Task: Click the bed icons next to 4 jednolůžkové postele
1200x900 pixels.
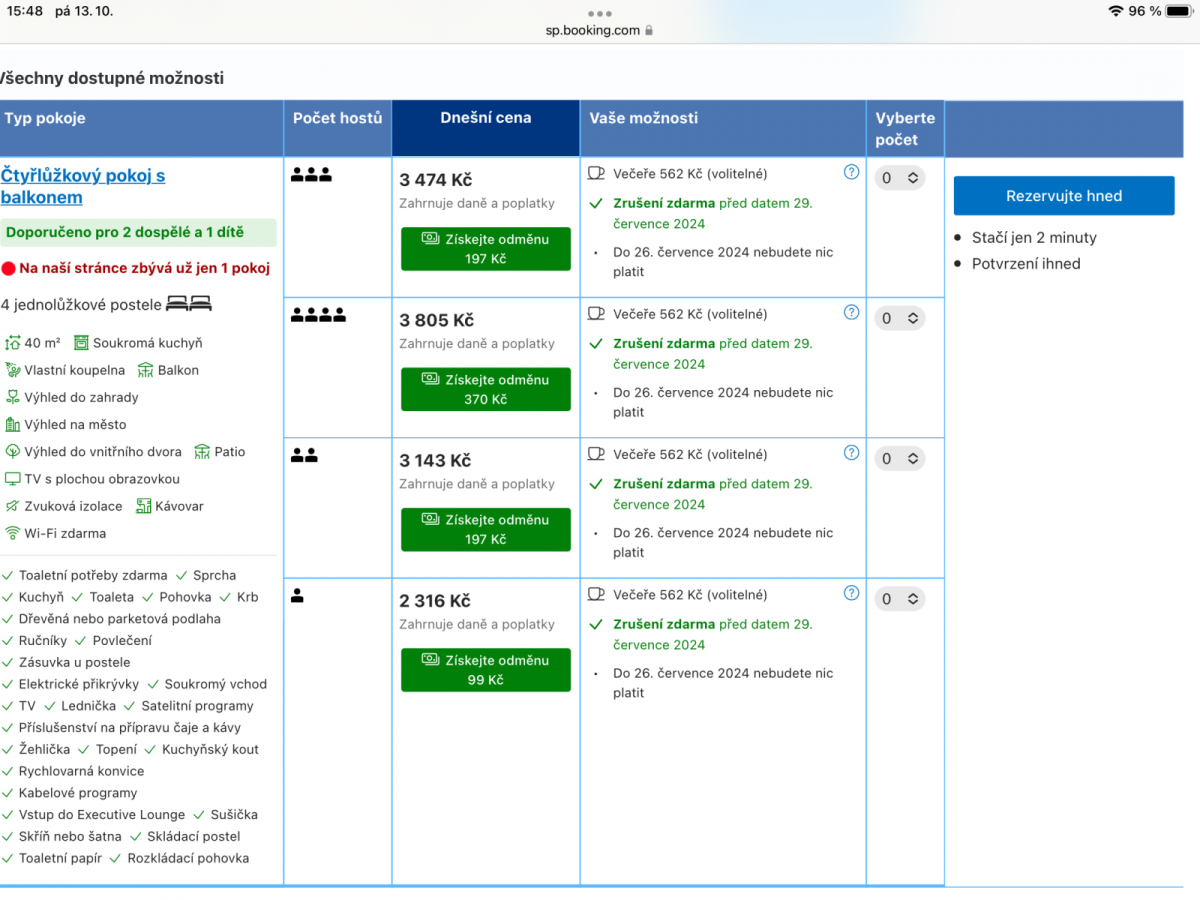Action: pyautogui.click(x=189, y=304)
